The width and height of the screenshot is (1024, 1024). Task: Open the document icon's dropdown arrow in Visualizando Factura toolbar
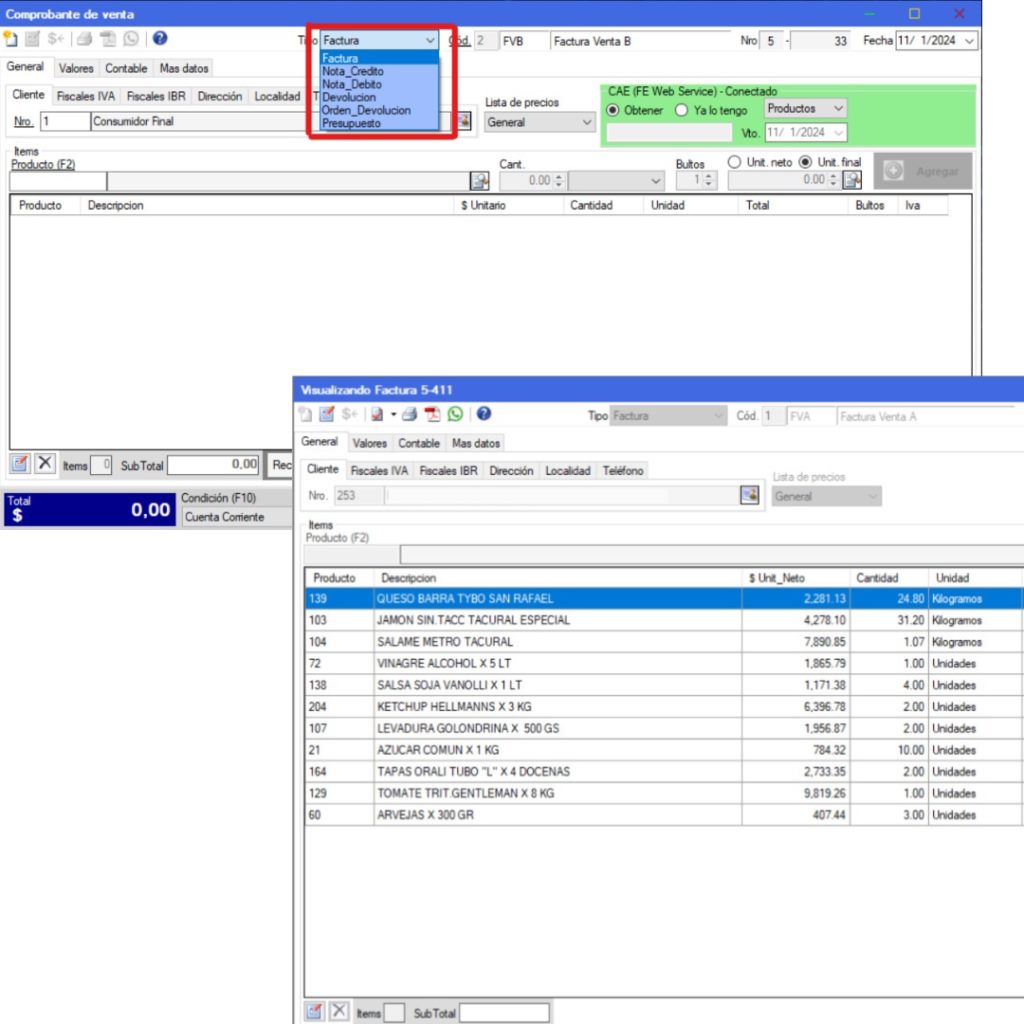pos(393,414)
